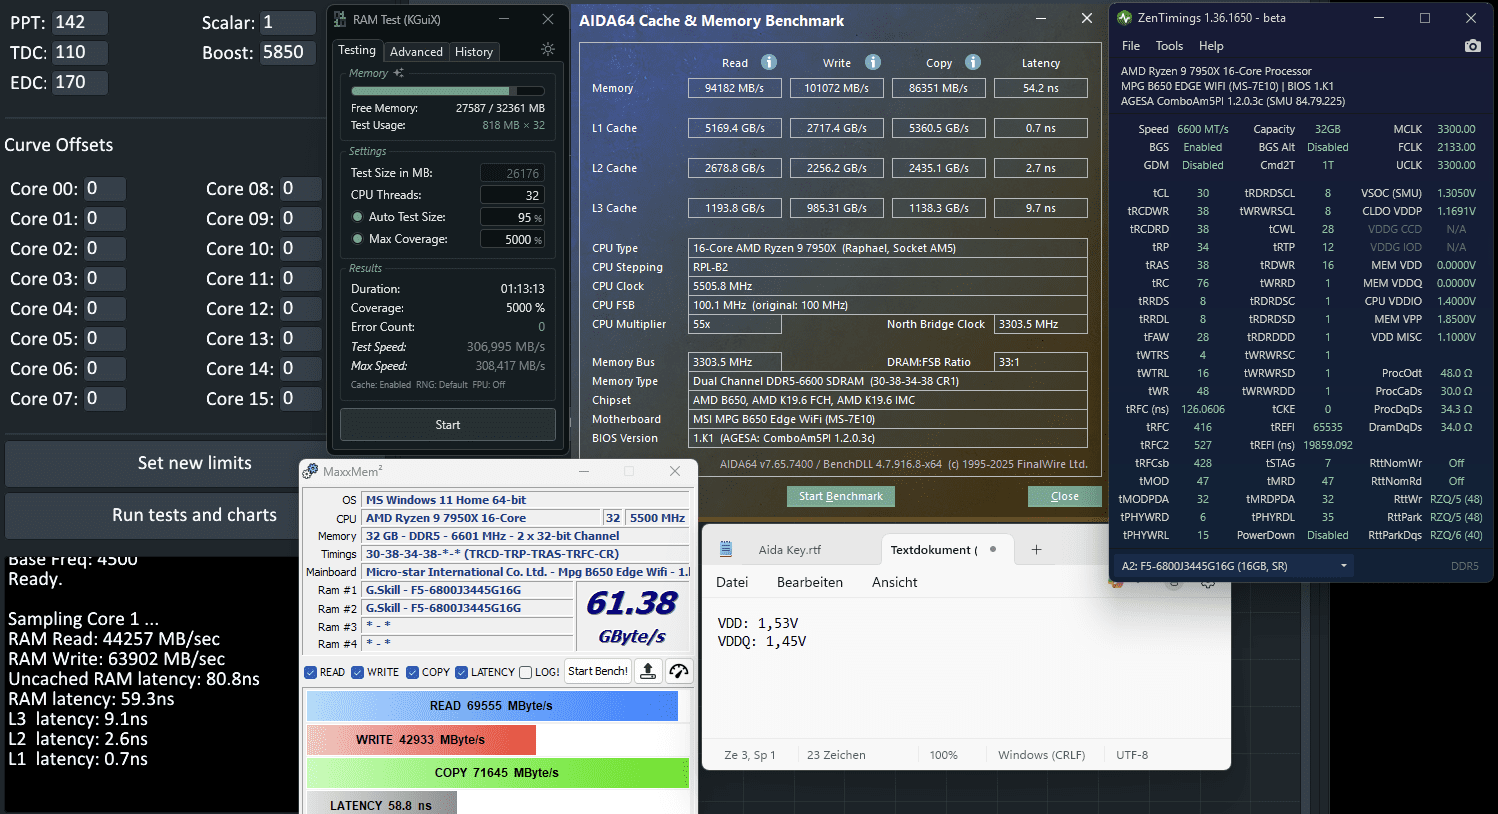This screenshot has width=1498, height=814.
Task: Click the 100% zoom in Notepad status bar
Action: pos(943,755)
